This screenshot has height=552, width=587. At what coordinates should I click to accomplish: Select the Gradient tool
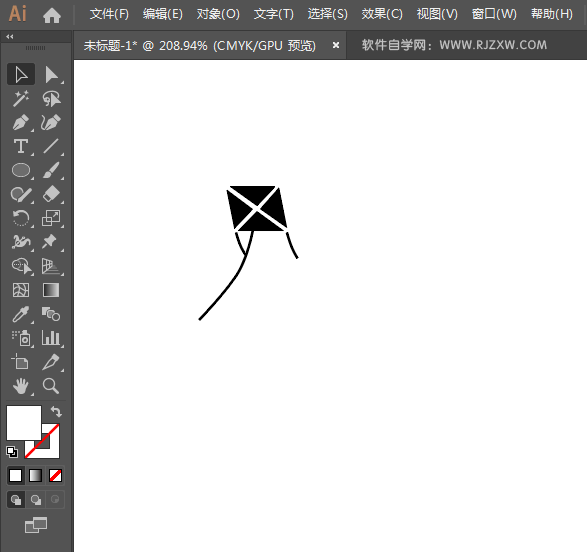tap(51, 290)
